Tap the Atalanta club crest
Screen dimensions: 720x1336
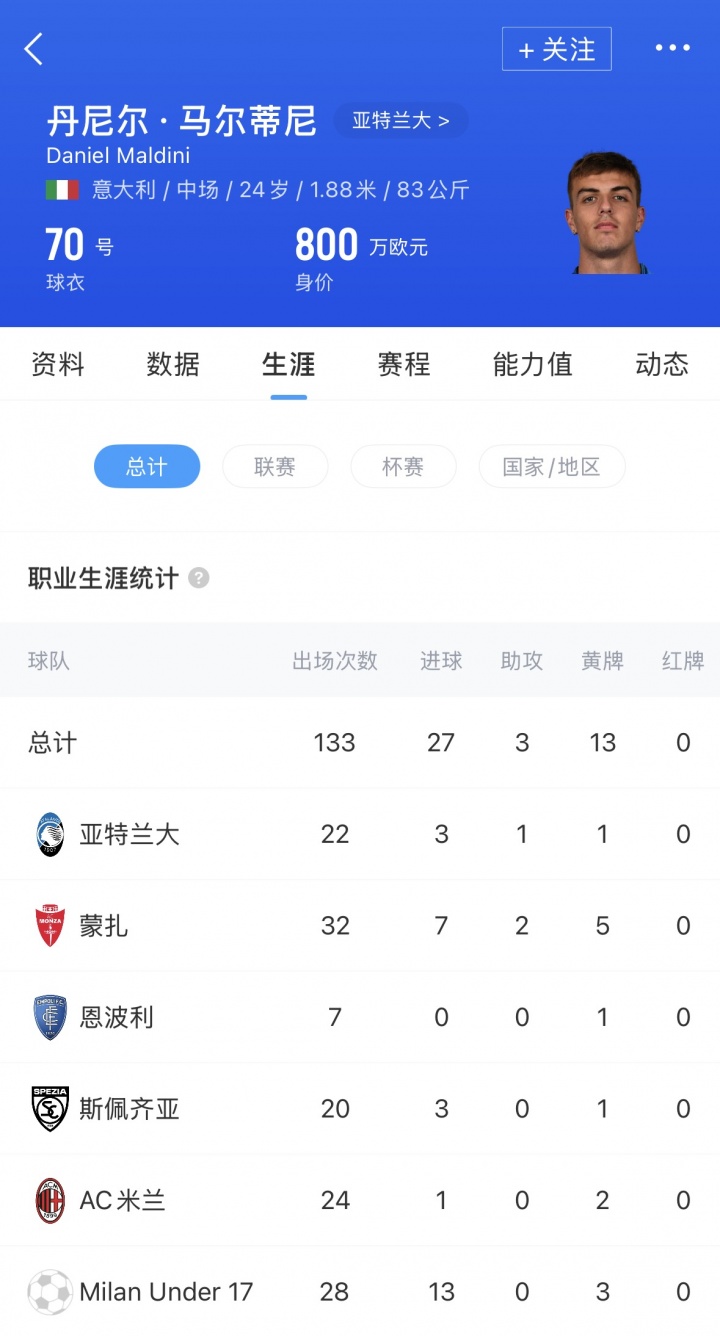[50, 834]
